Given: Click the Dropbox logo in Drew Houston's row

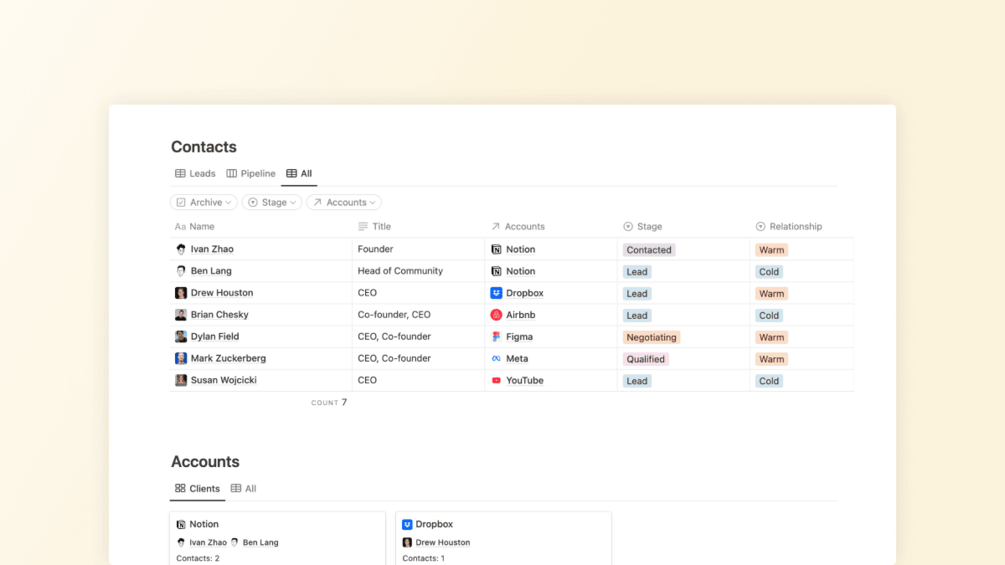Looking at the screenshot, I should click(496, 293).
